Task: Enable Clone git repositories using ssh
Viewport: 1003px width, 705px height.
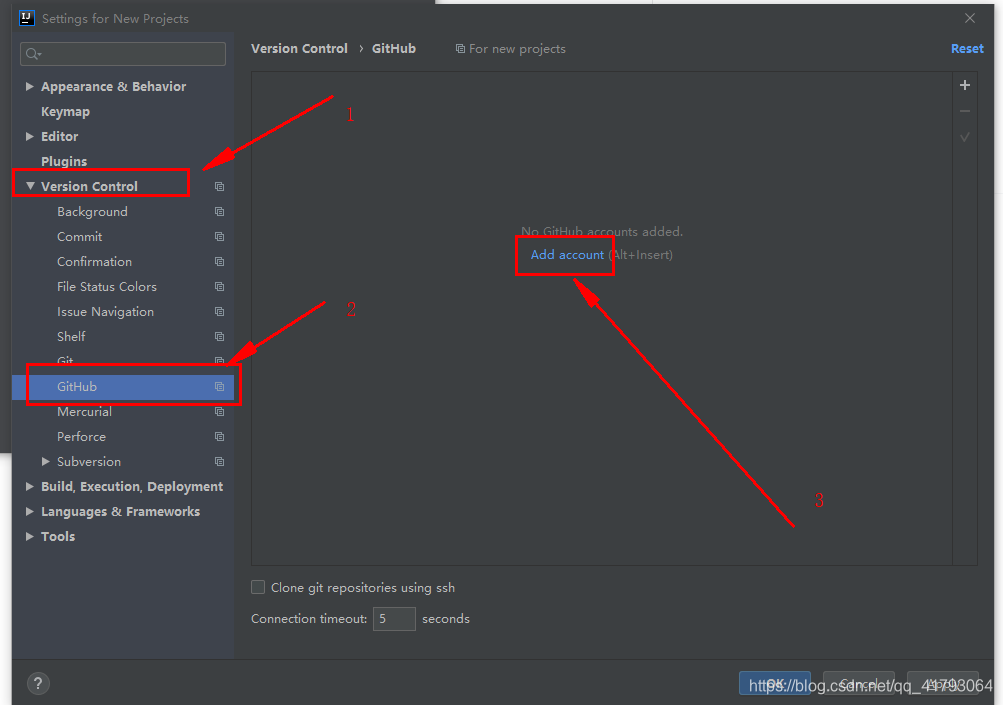Action: click(258, 587)
